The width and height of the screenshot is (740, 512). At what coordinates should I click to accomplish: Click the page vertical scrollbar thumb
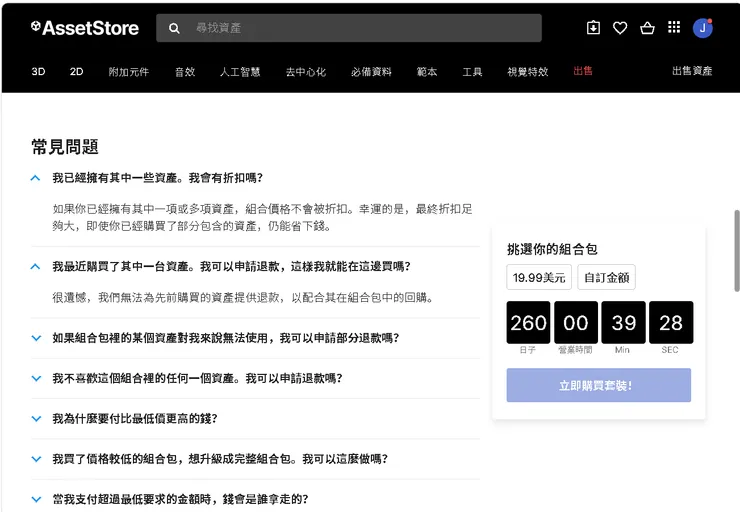tap(736, 251)
